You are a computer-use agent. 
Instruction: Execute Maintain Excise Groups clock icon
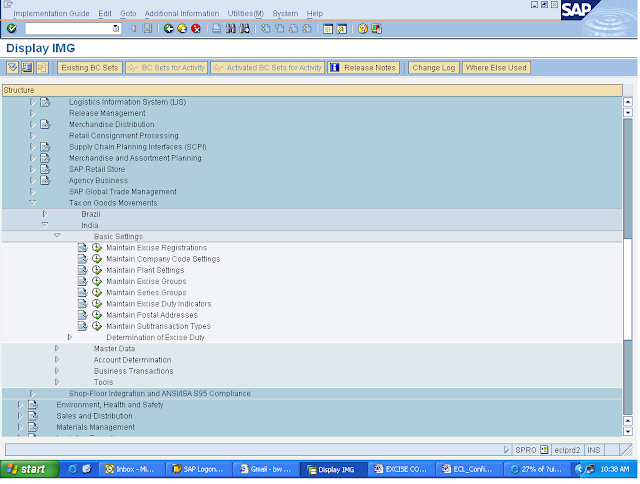coord(97,281)
